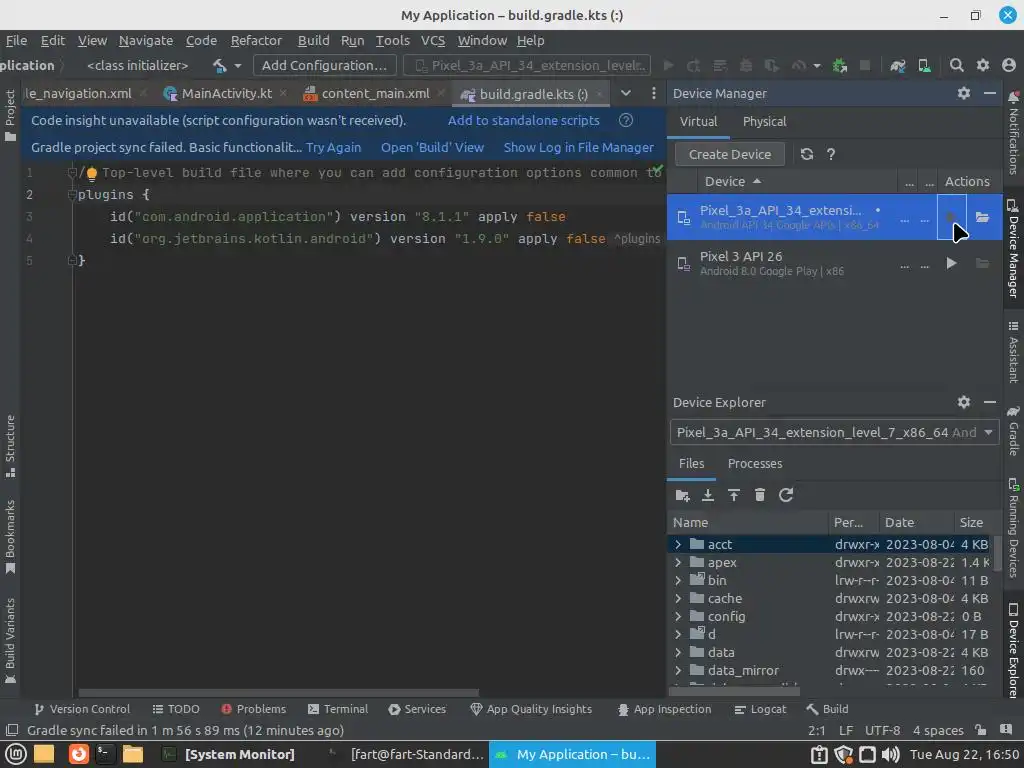Click Open 'Build' View link
The image size is (1024, 768).
432,148
